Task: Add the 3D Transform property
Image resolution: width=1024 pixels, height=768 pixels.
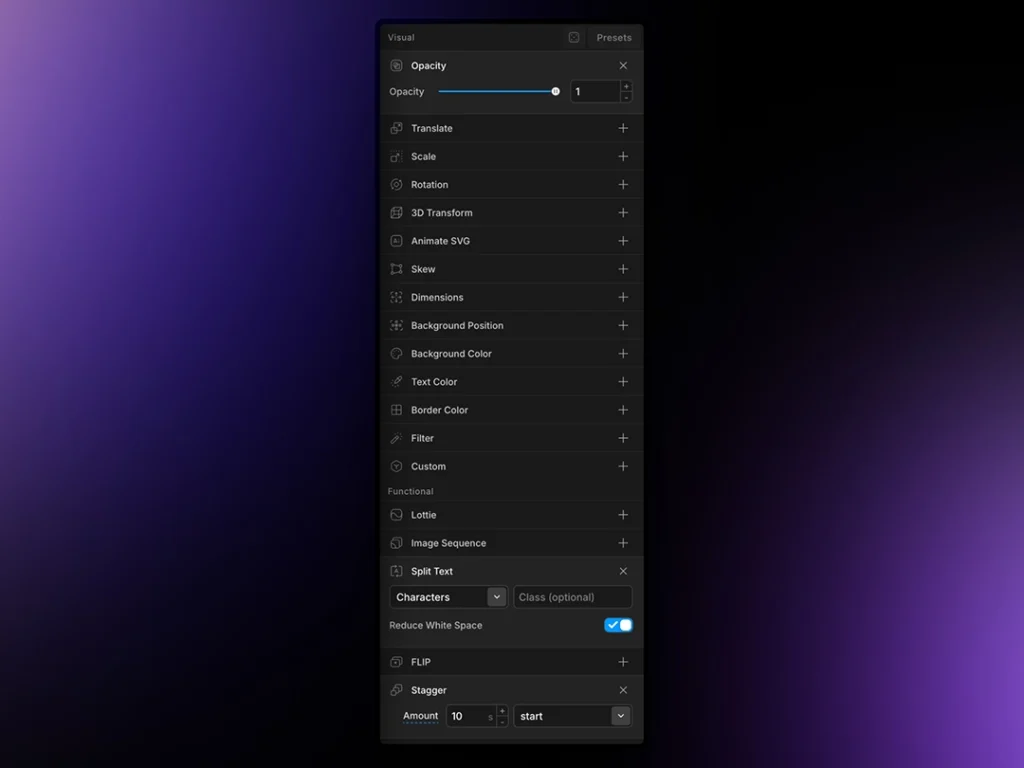Action: click(x=623, y=213)
